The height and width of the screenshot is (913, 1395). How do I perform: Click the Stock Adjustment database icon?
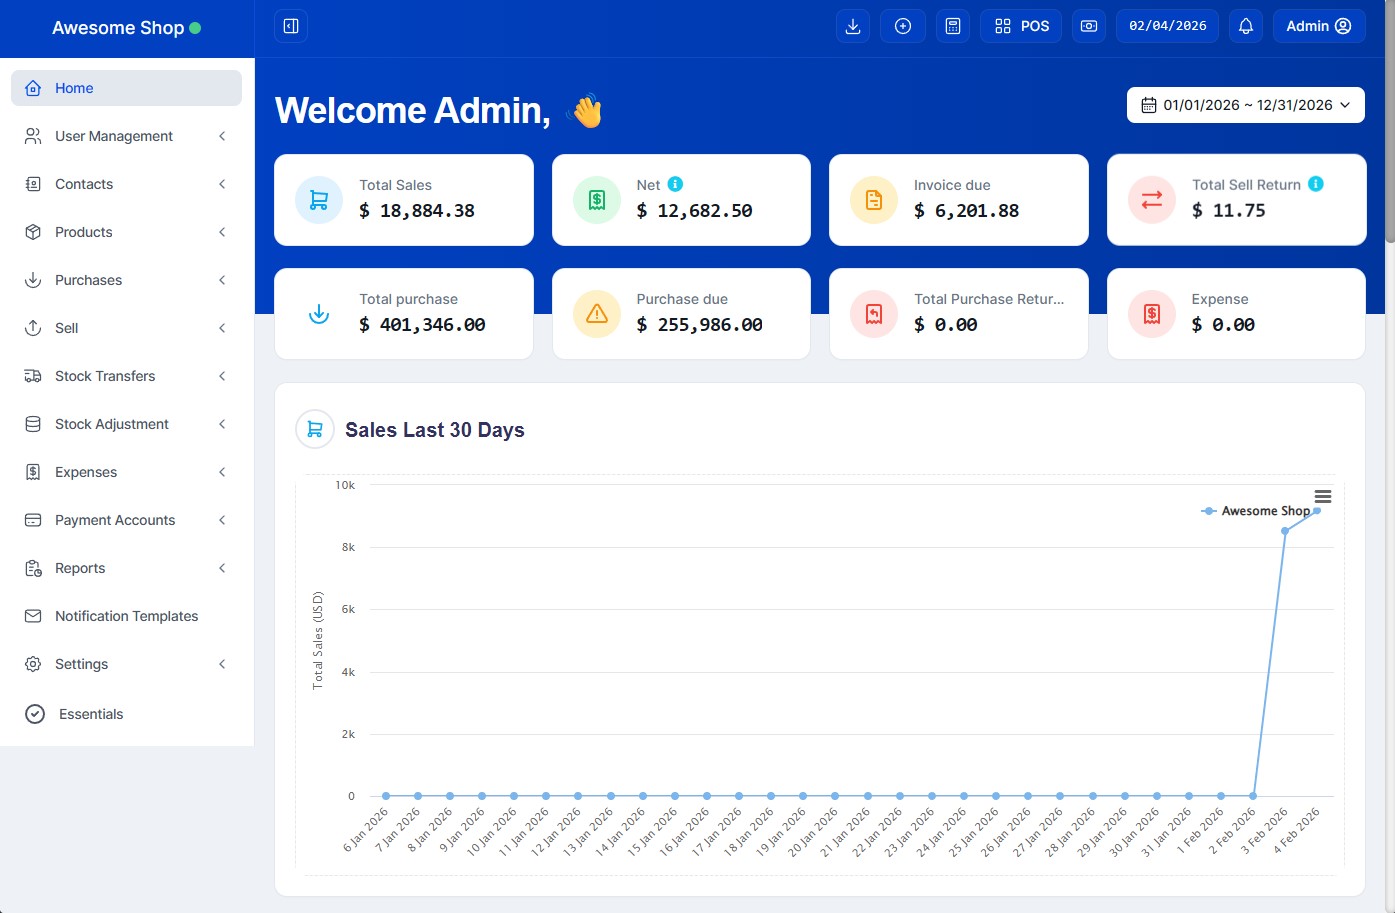click(33, 424)
